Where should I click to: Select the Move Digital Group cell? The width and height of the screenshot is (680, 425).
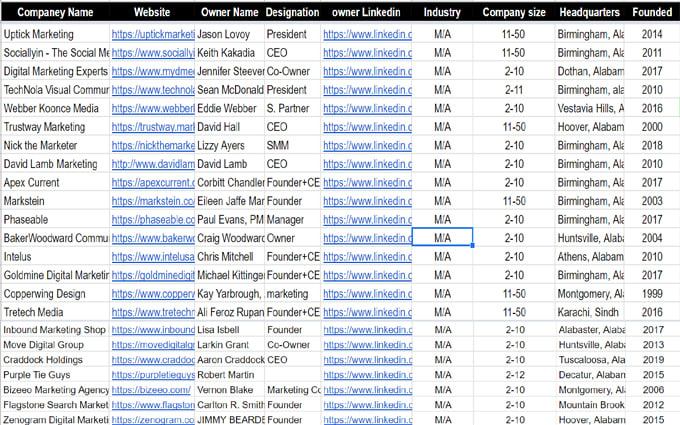coord(55,345)
